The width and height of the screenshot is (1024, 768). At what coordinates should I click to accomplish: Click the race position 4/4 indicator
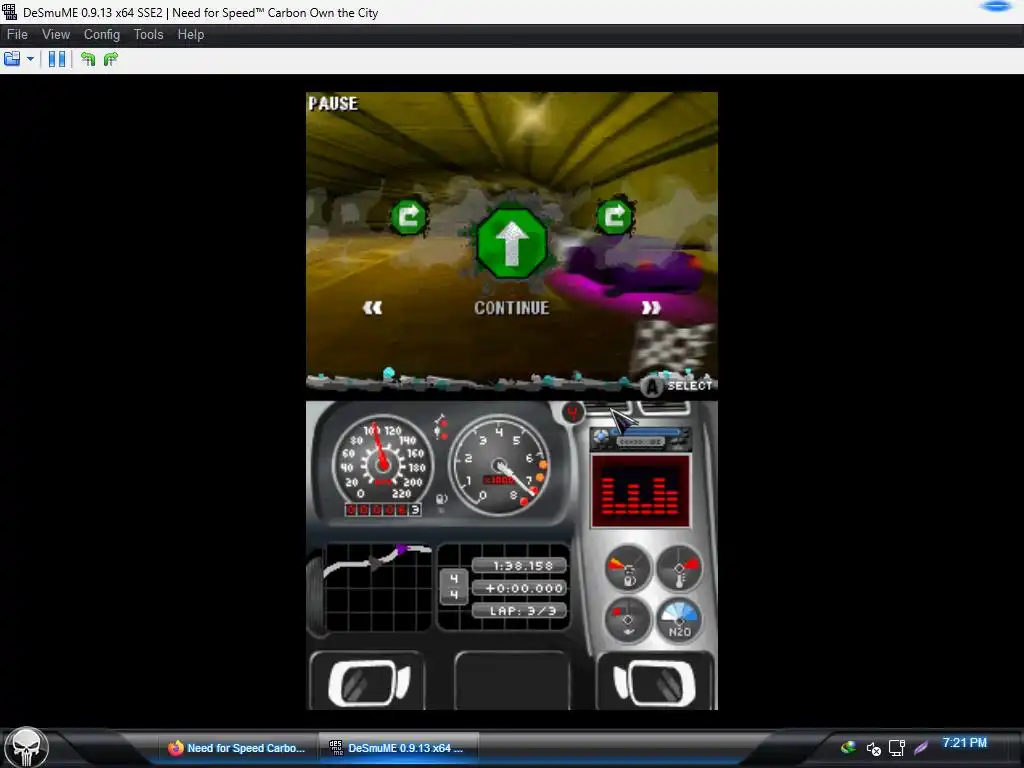click(454, 586)
